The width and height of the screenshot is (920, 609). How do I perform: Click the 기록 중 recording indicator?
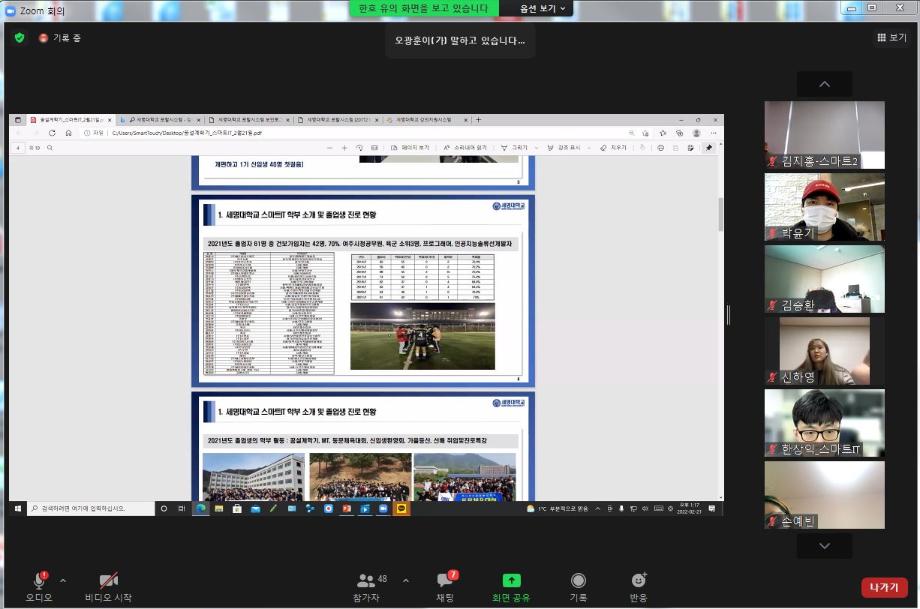coord(60,38)
